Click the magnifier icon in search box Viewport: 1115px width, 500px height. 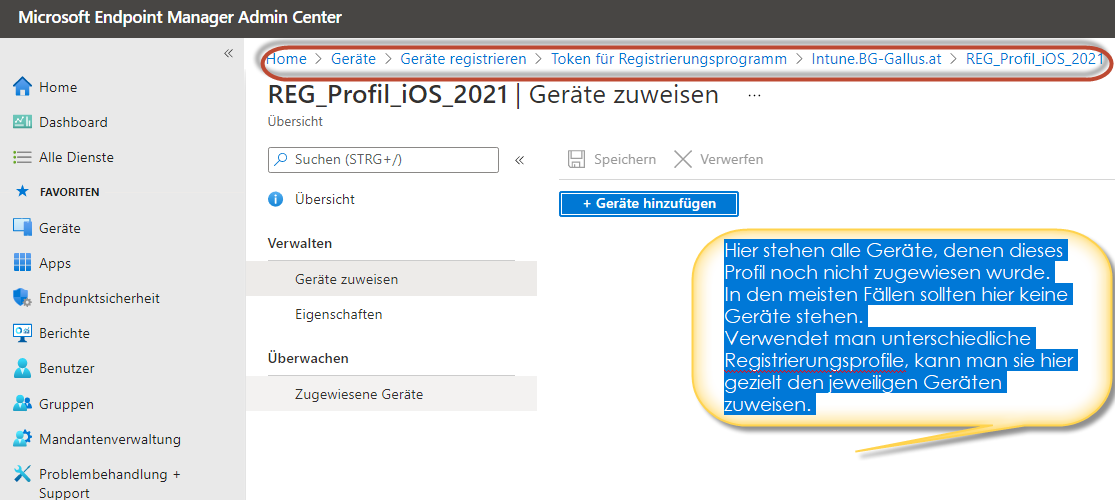[282, 160]
